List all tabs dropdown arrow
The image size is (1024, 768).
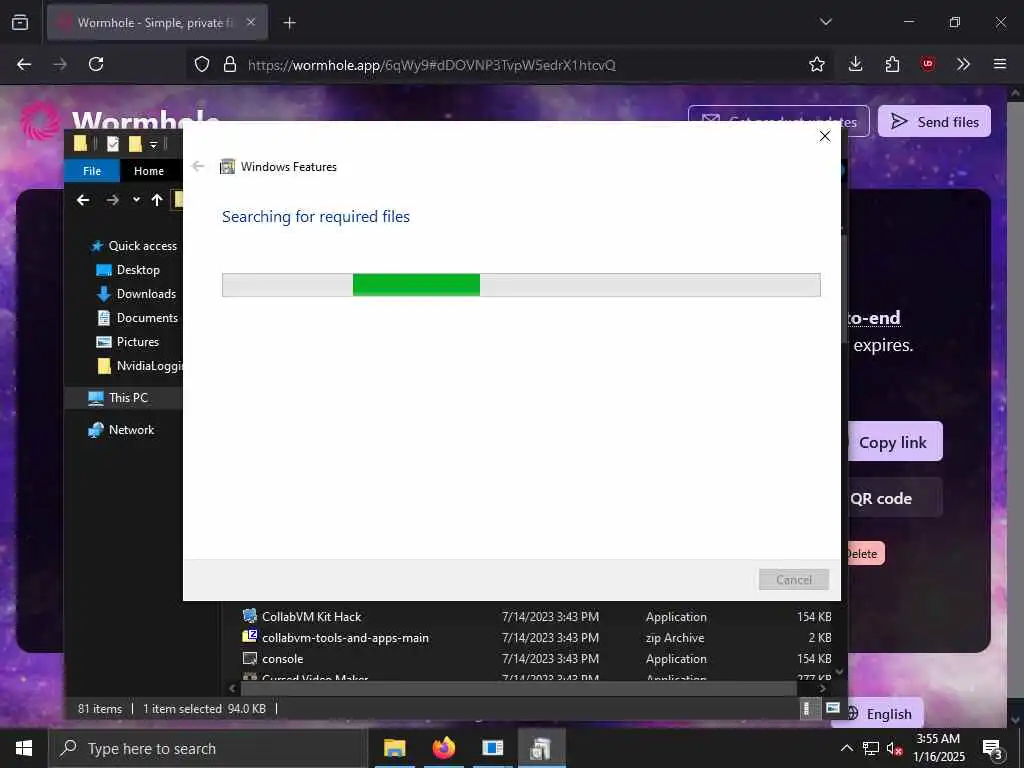tap(825, 22)
